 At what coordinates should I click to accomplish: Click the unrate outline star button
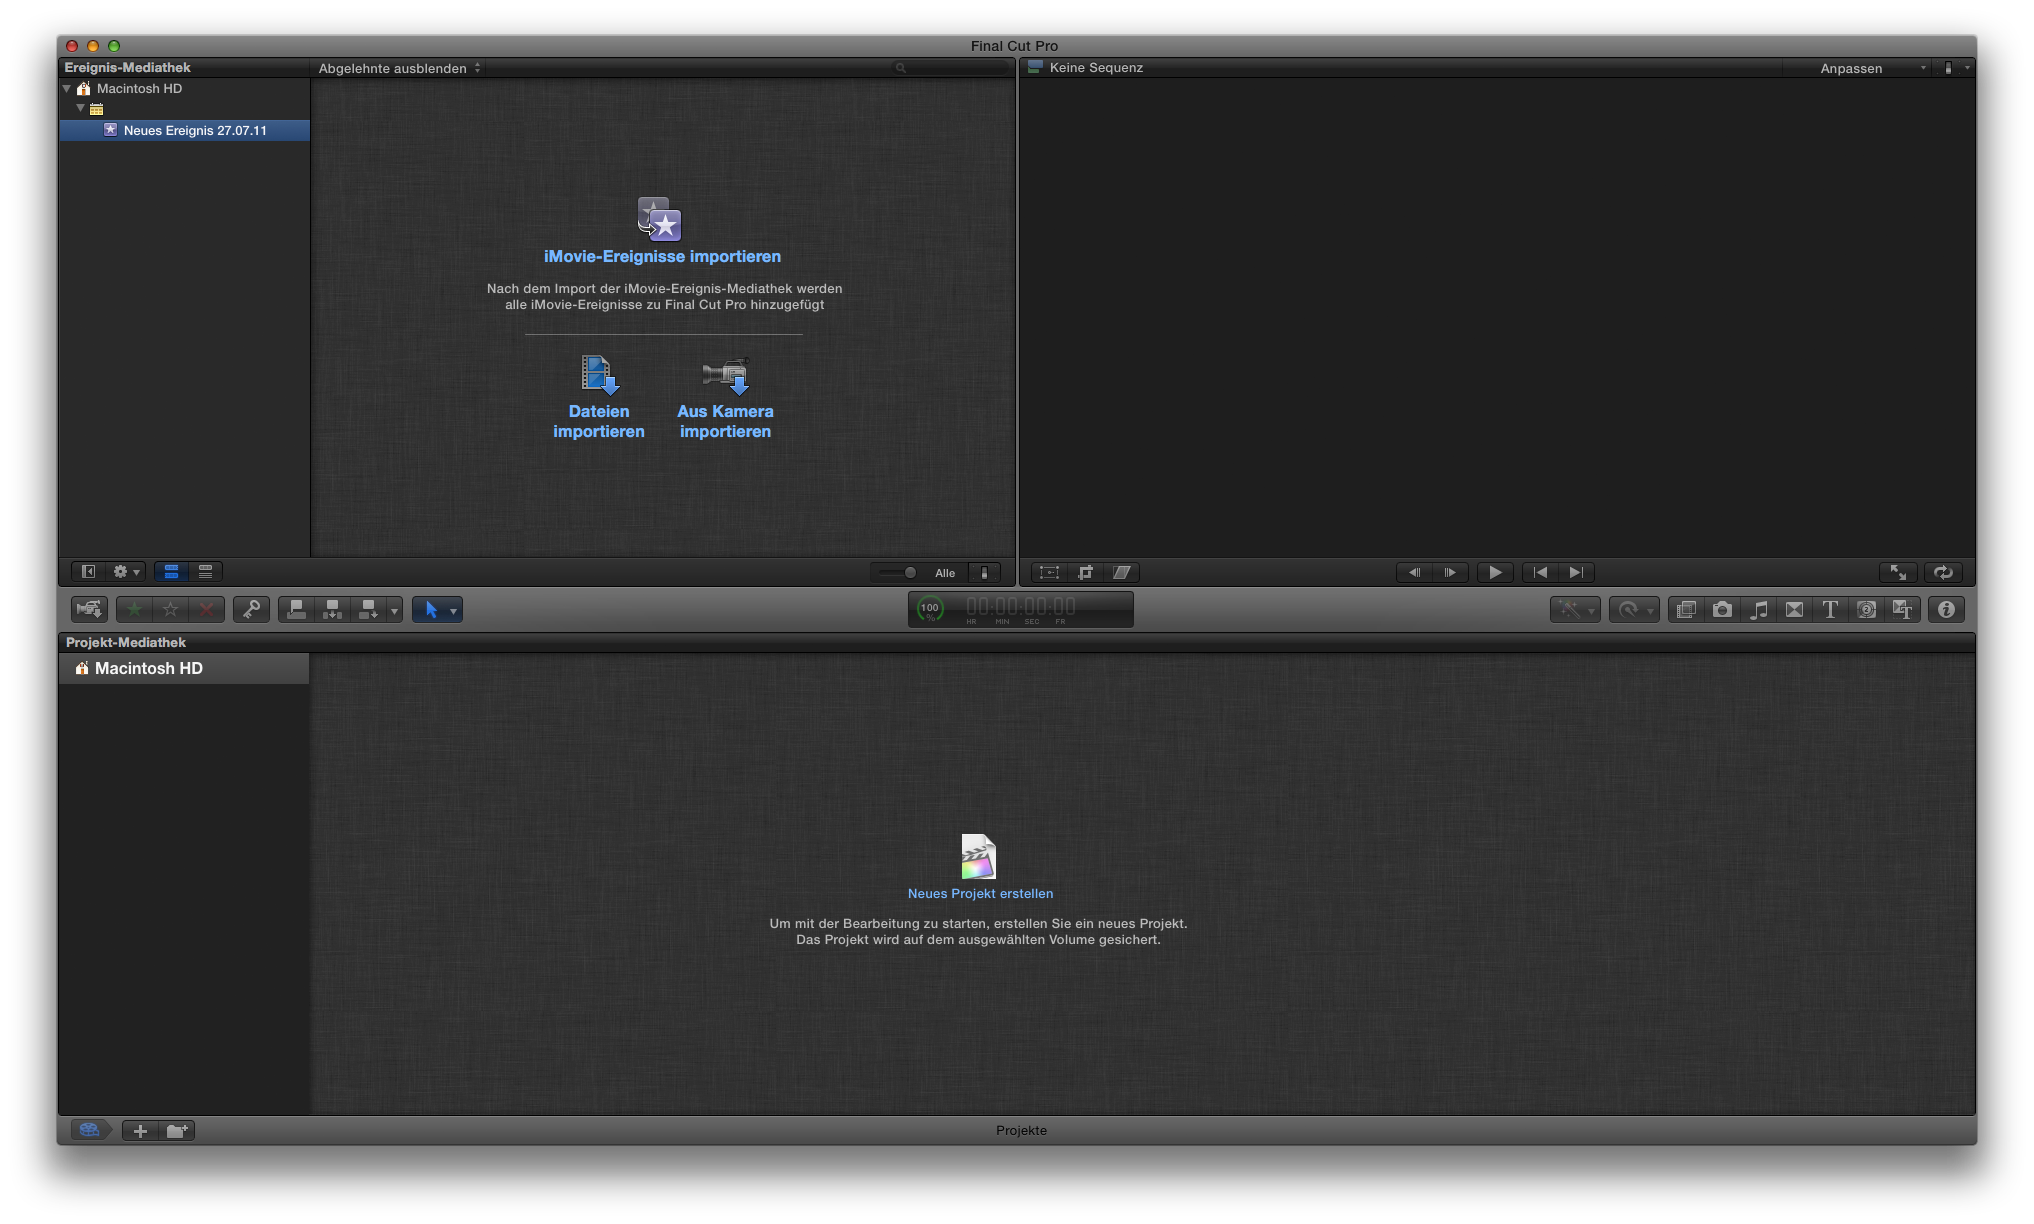pos(171,609)
